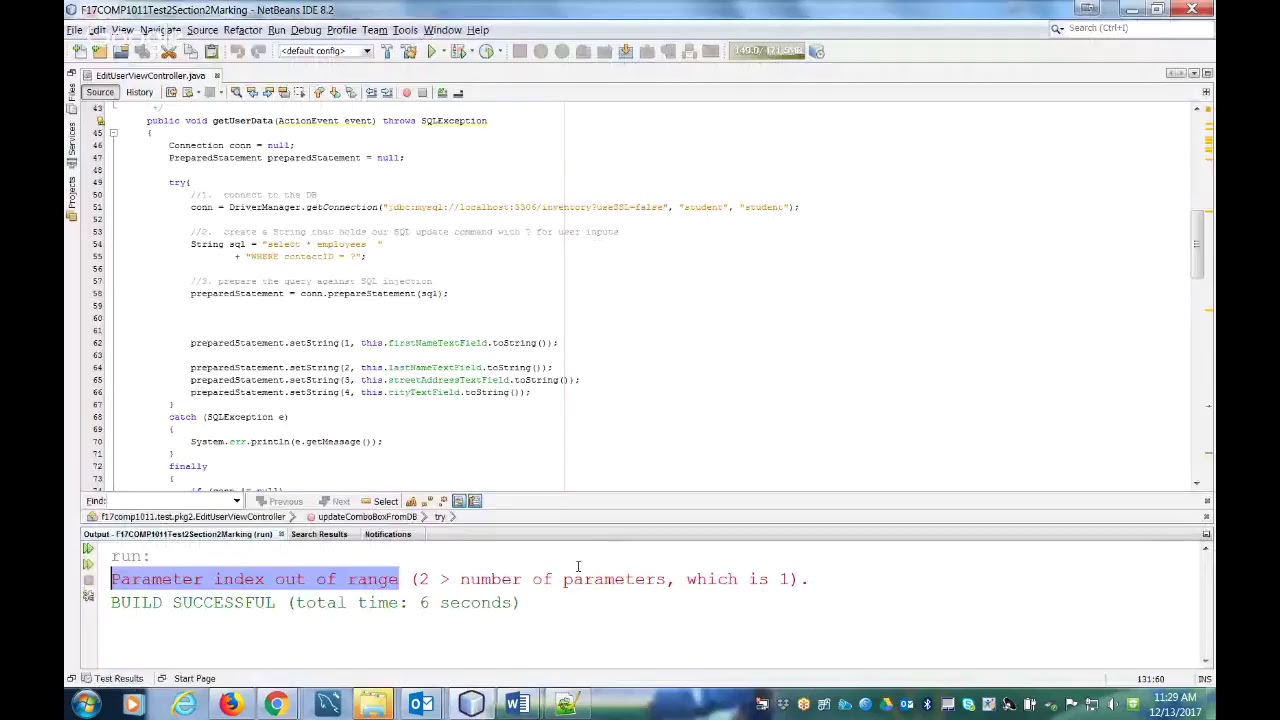This screenshot has height=720, width=1280.
Task: Click Shift Line Left icon
Action: pyautogui.click(x=371, y=93)
